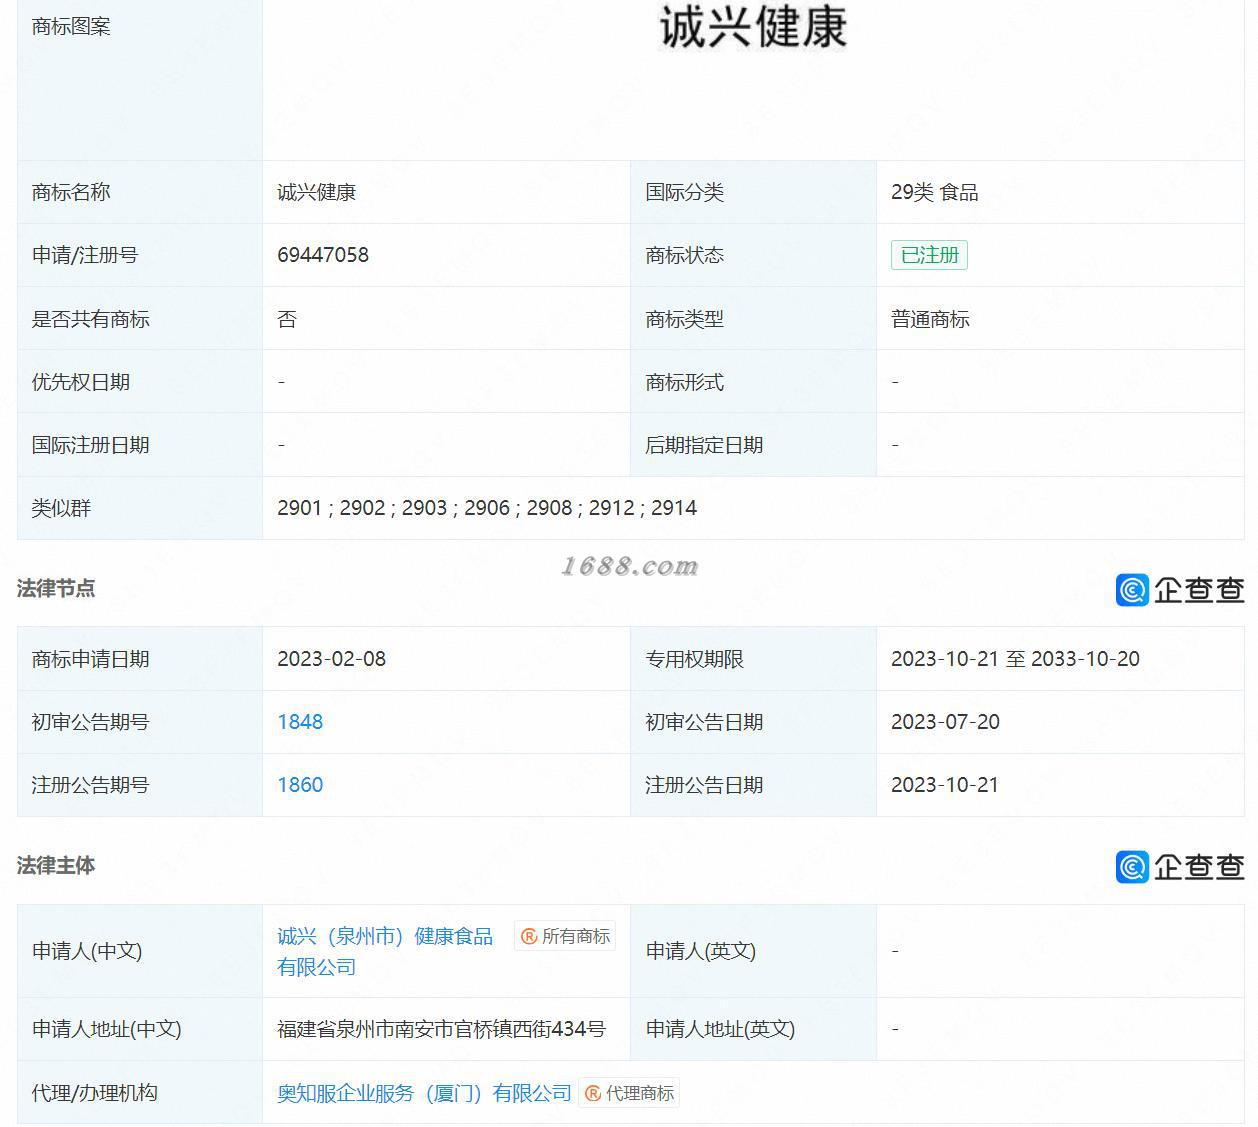1258x1127 pixels.
Task: Open applicant 诚兴（泉州市）健康食品有限公司 link
Action: [x=385, y=951]
